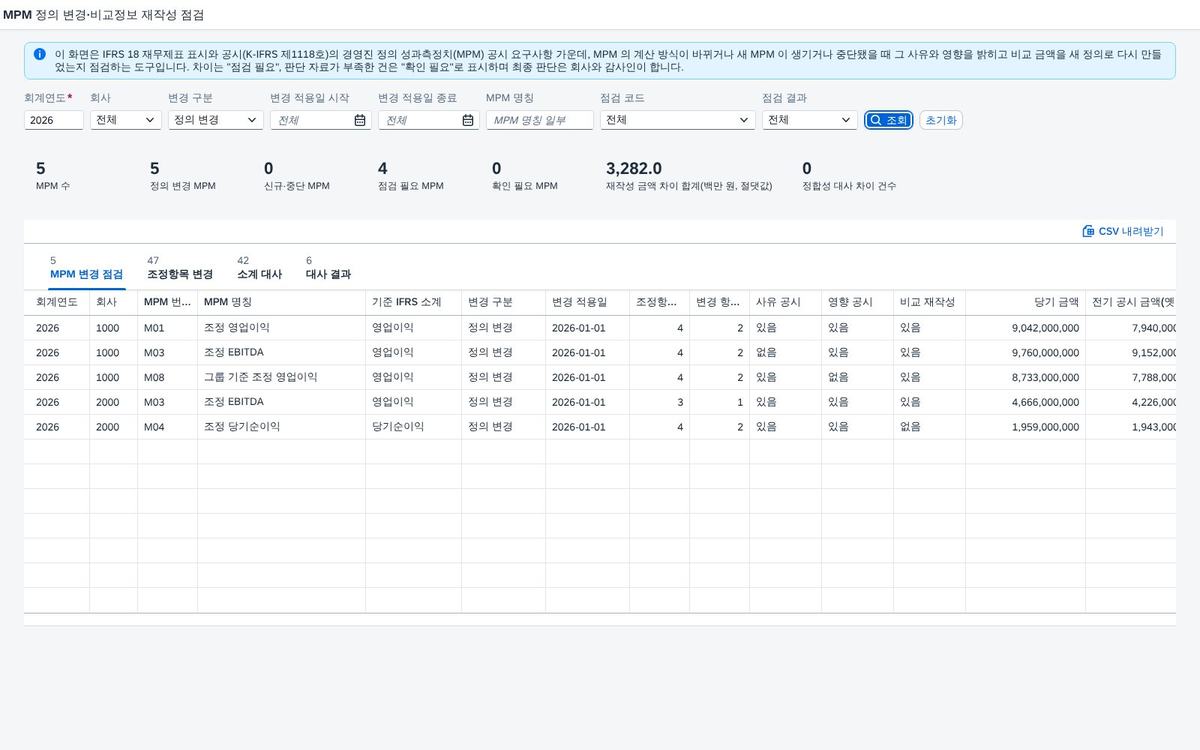Click the M08 MPM number cell
Screen dimensions: 1200x750
tap(154, 377)
